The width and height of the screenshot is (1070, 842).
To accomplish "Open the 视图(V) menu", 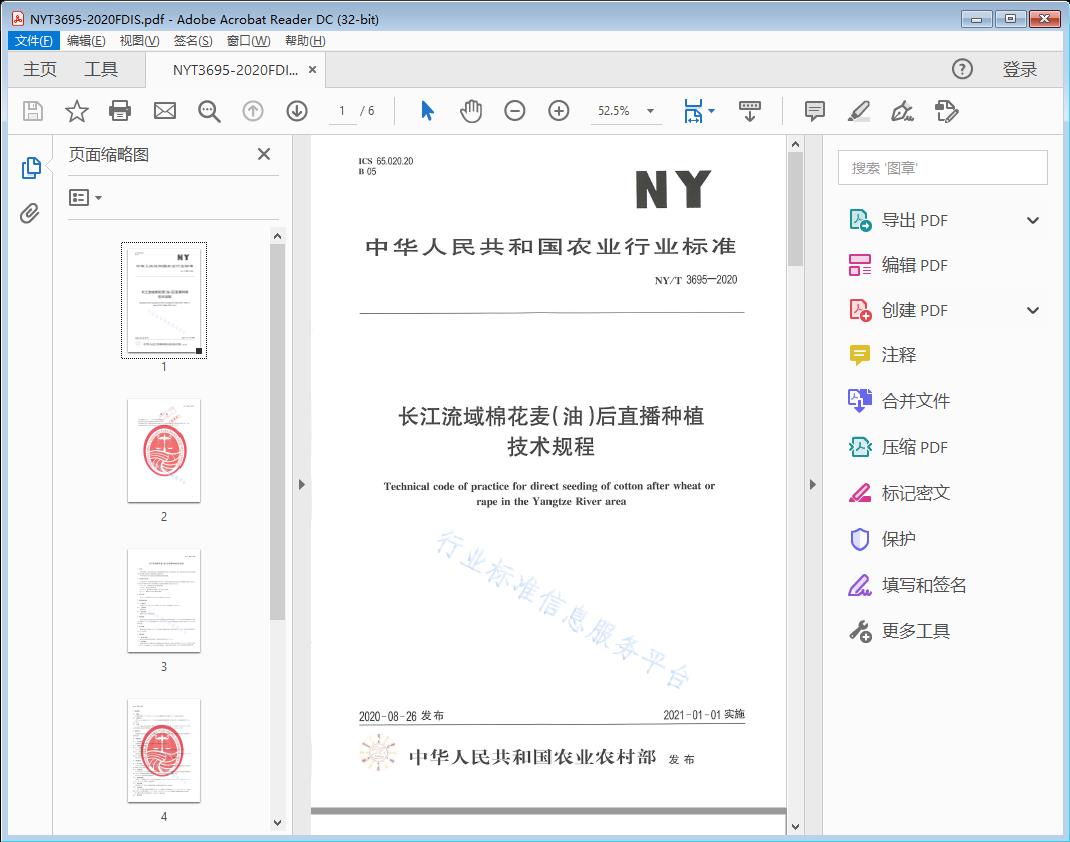I will pos(139,41).
